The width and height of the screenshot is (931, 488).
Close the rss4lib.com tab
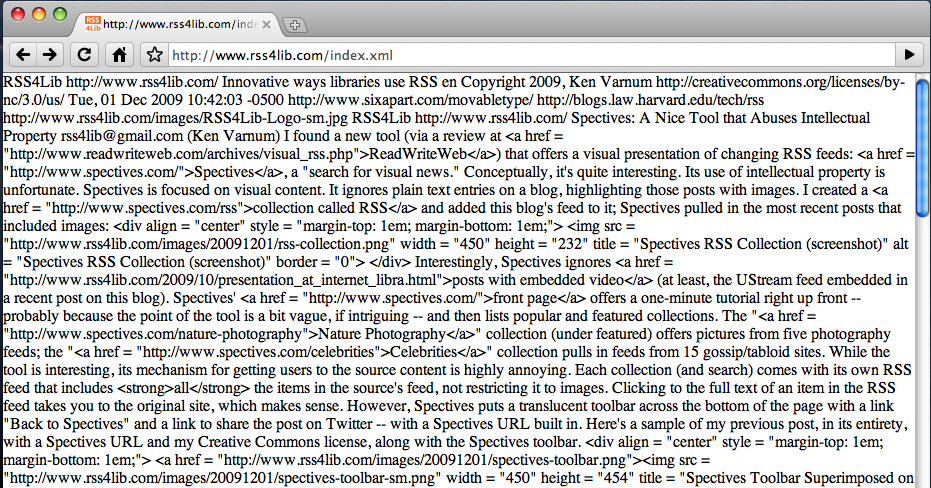267,24
